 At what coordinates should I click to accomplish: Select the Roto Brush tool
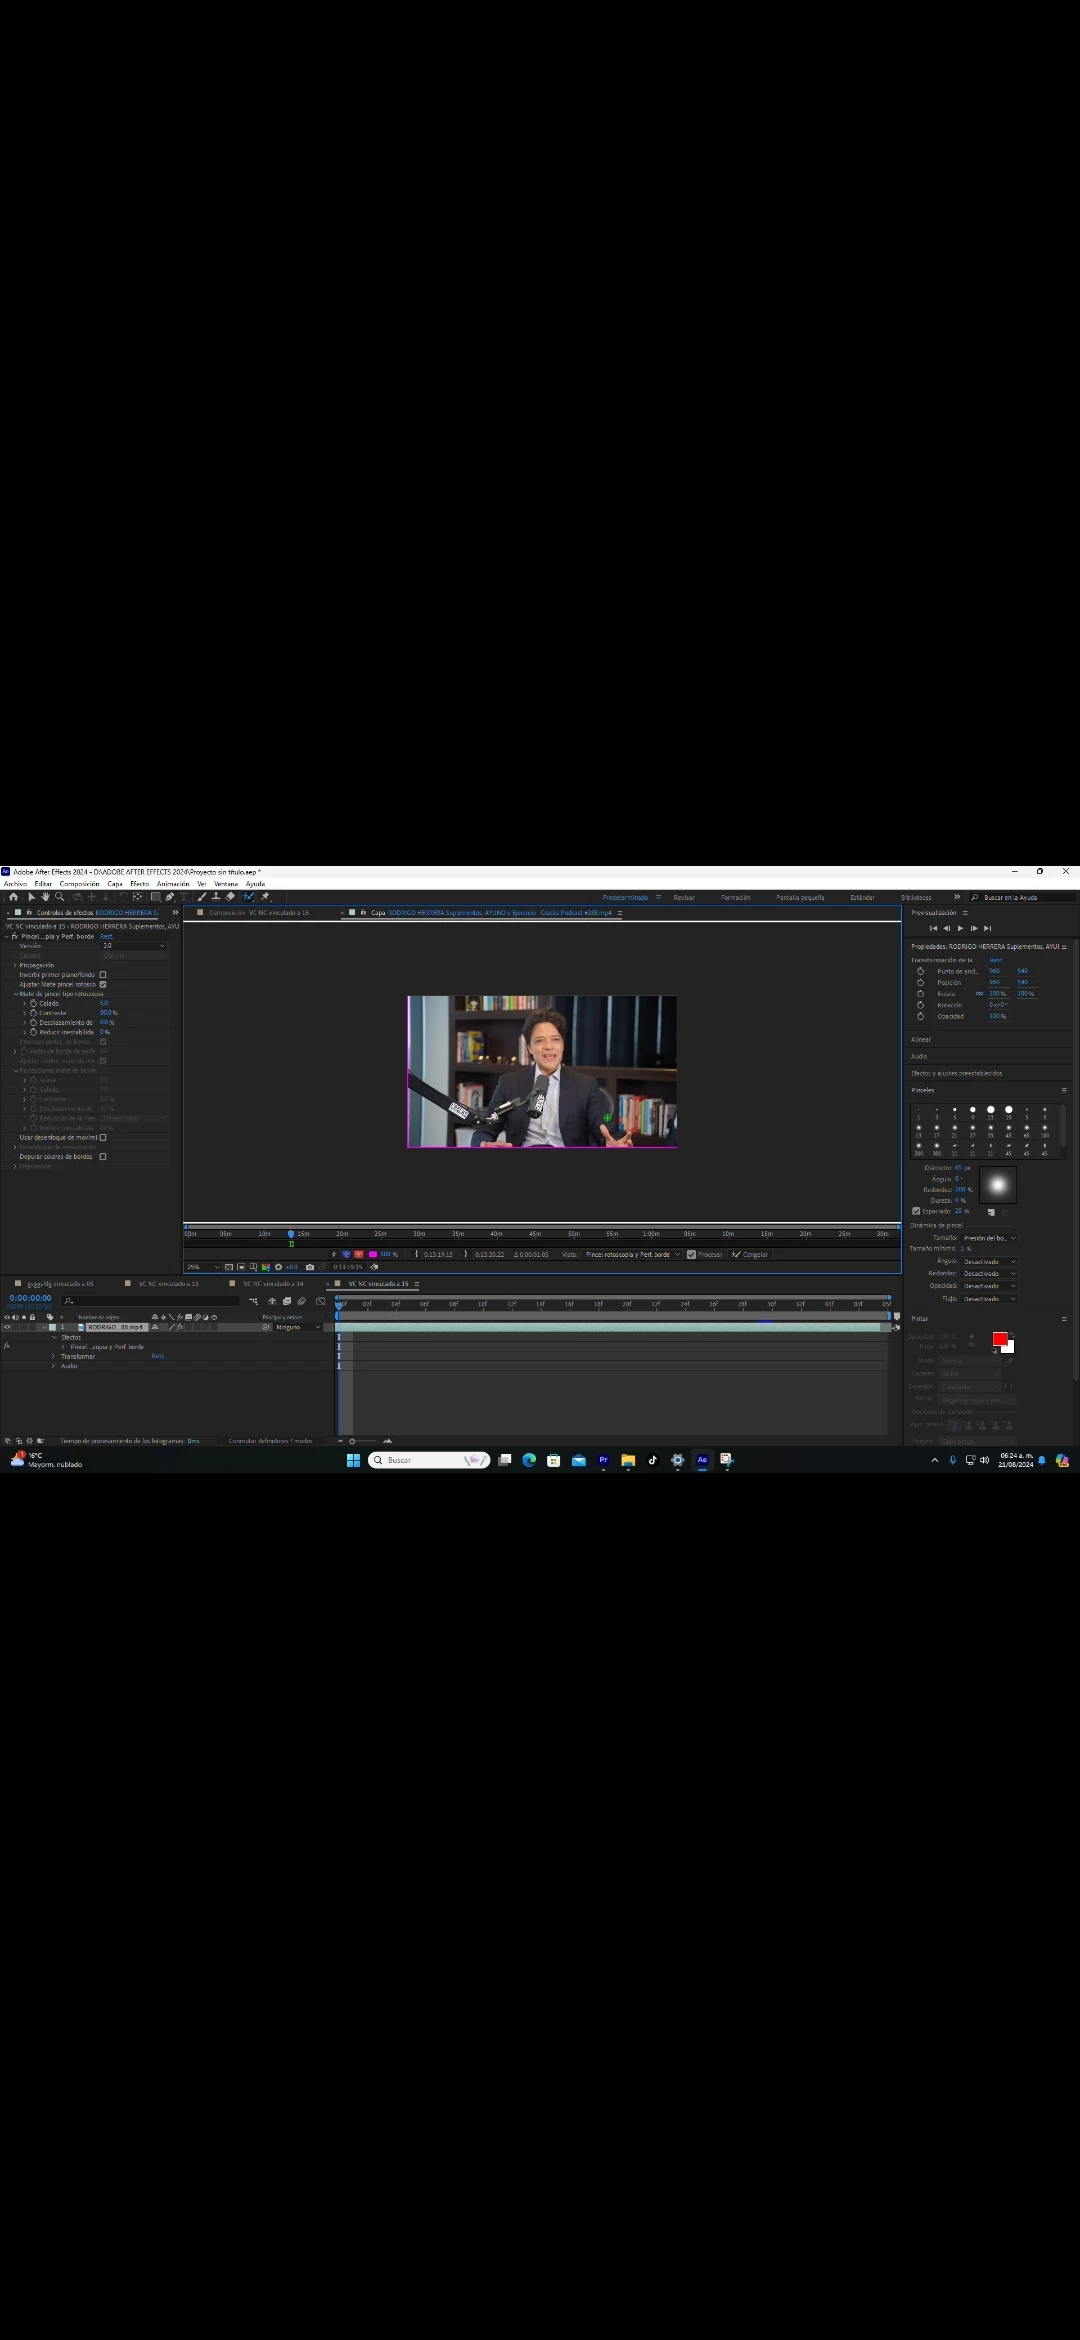pos(249,897)
